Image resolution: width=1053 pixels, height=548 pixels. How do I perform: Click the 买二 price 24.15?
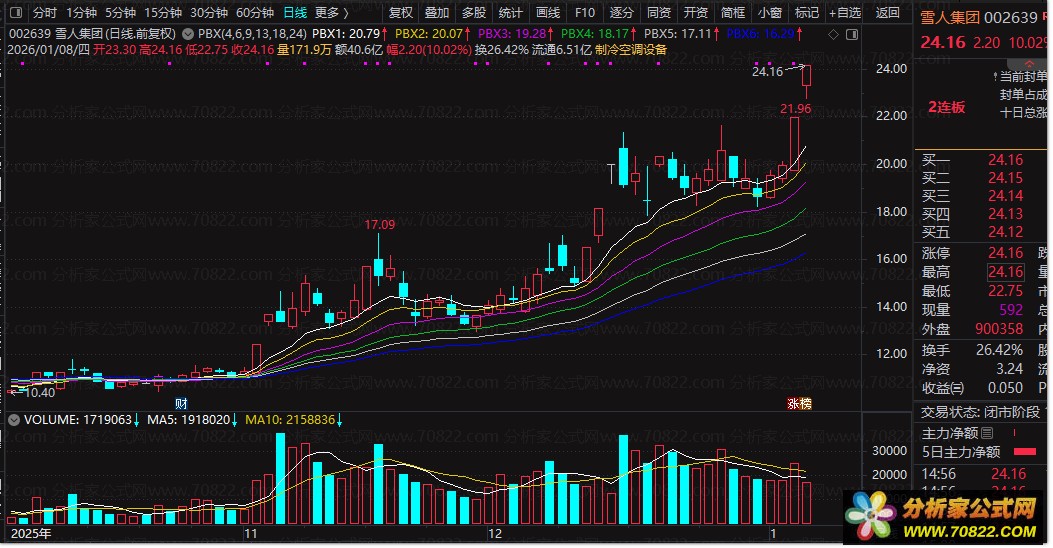tap(1005, 178)
